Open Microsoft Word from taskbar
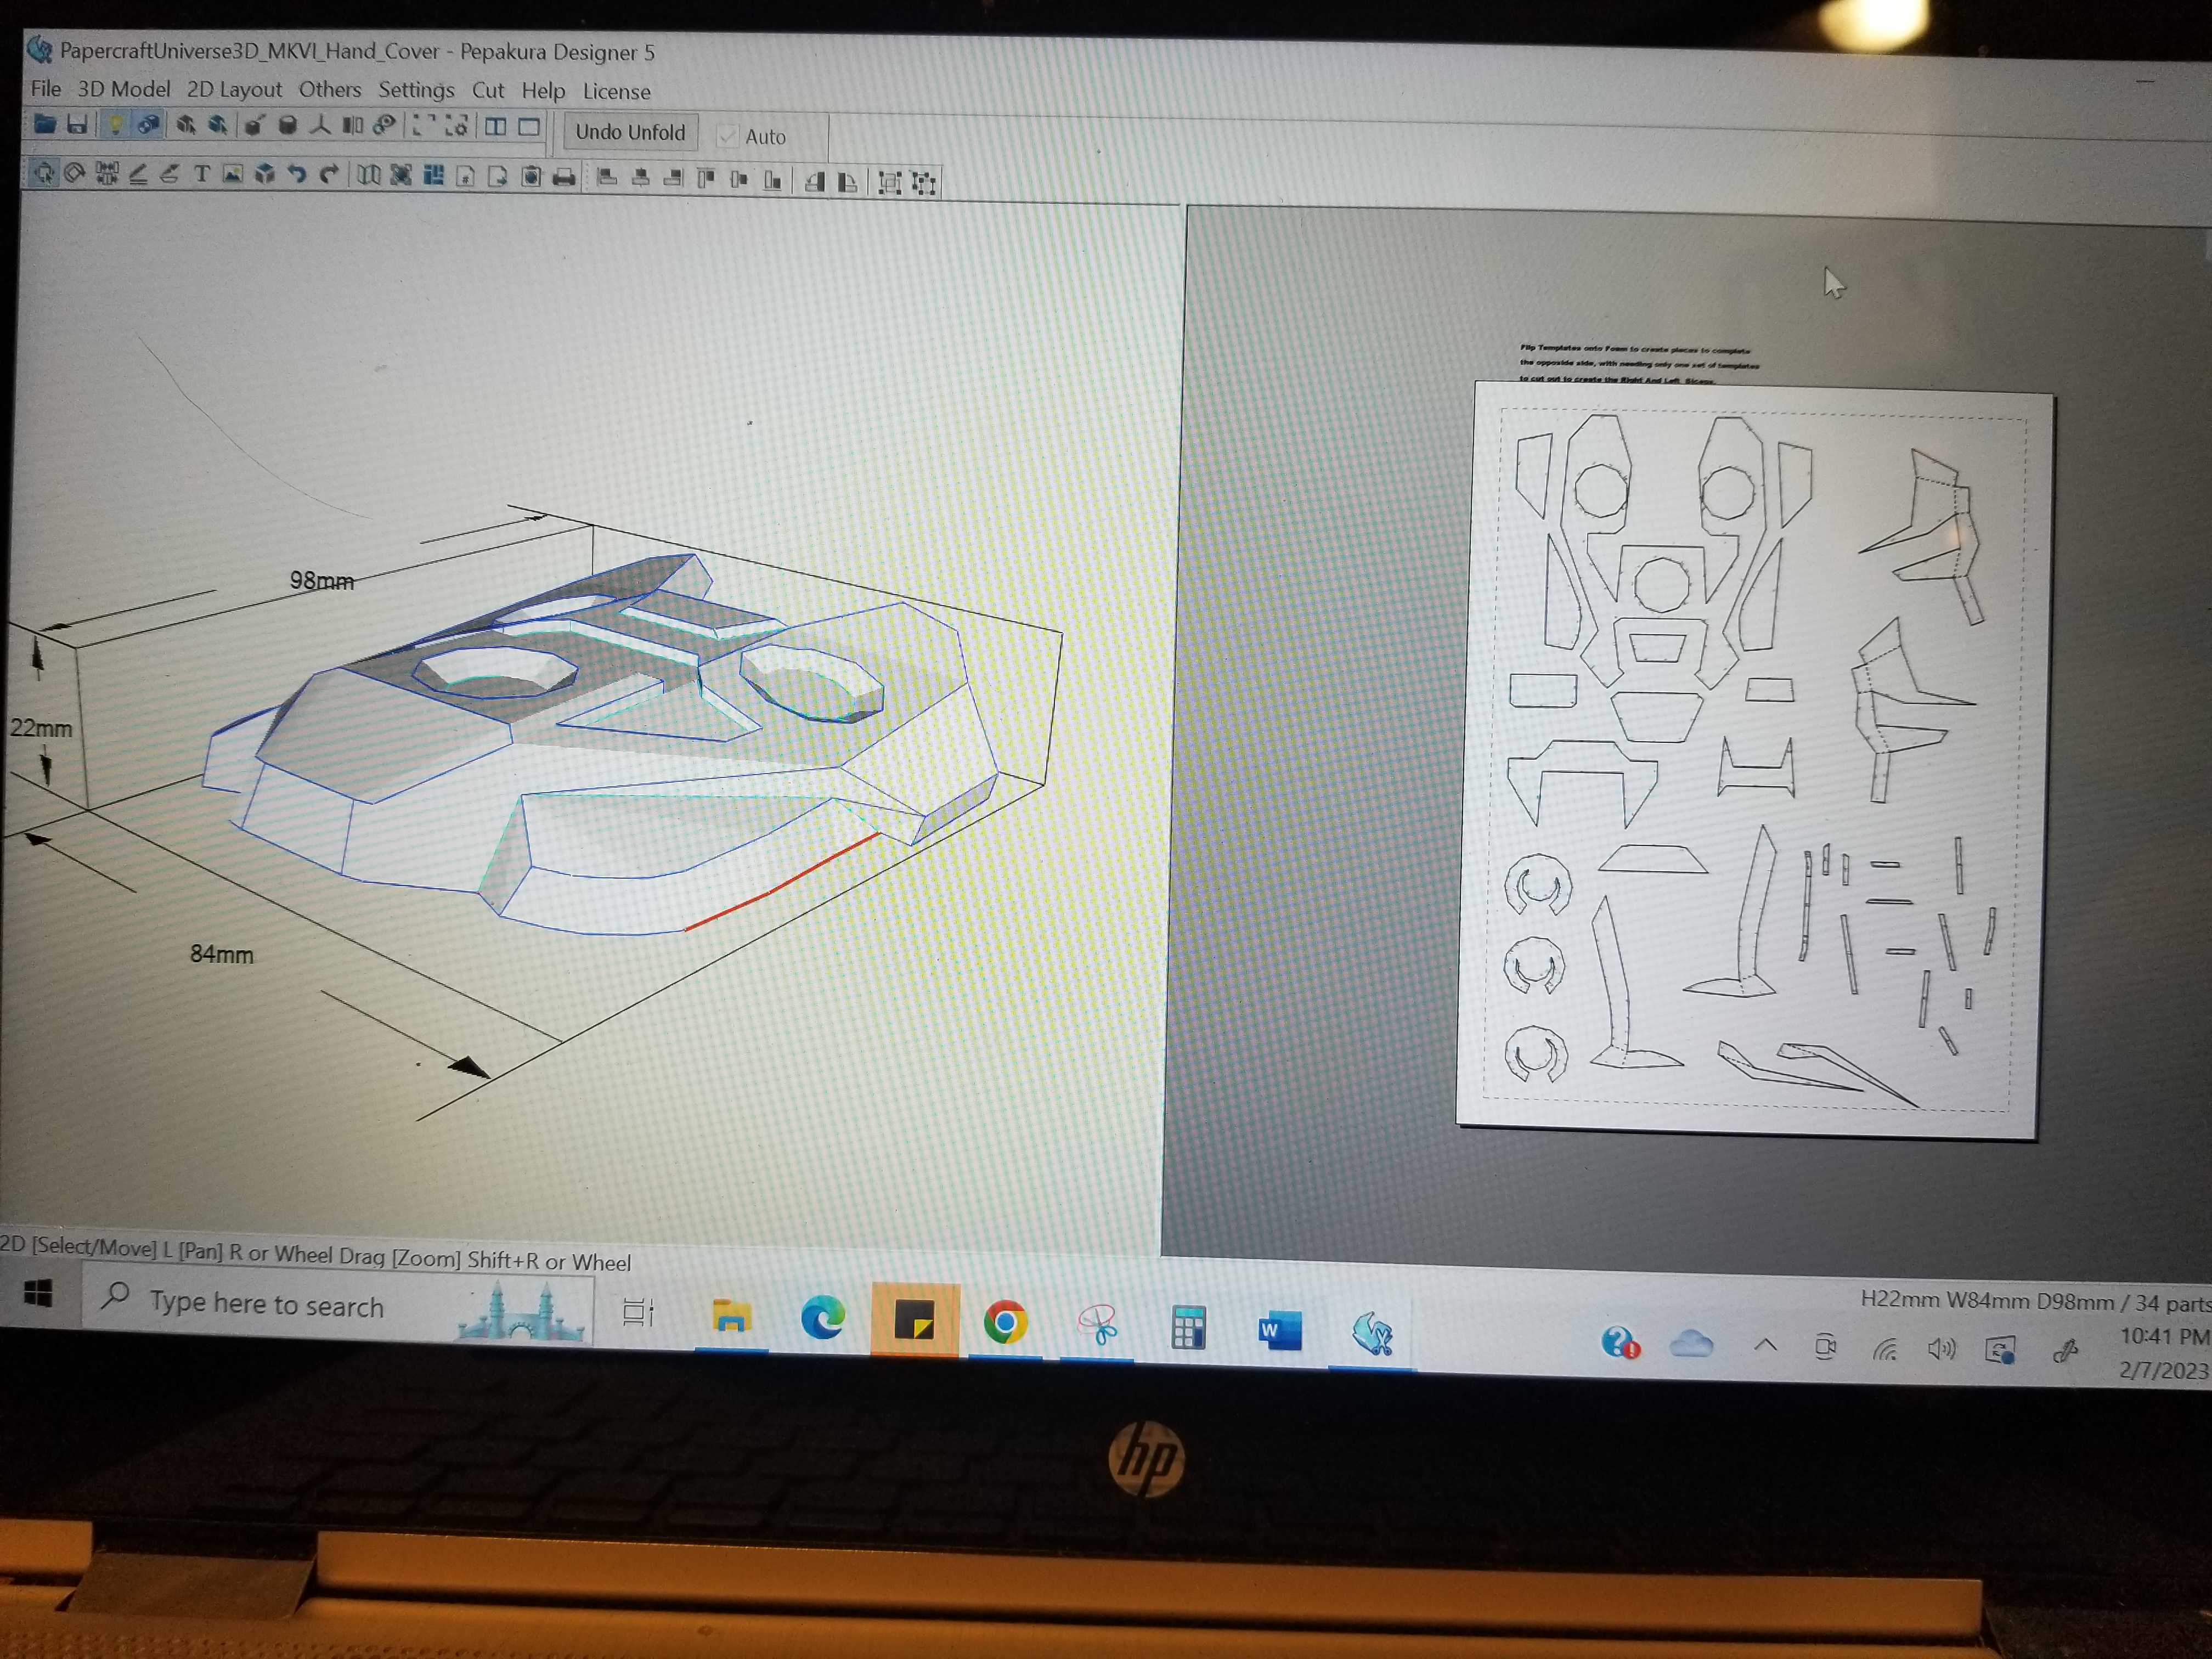 click(x=1280, y=1331)
